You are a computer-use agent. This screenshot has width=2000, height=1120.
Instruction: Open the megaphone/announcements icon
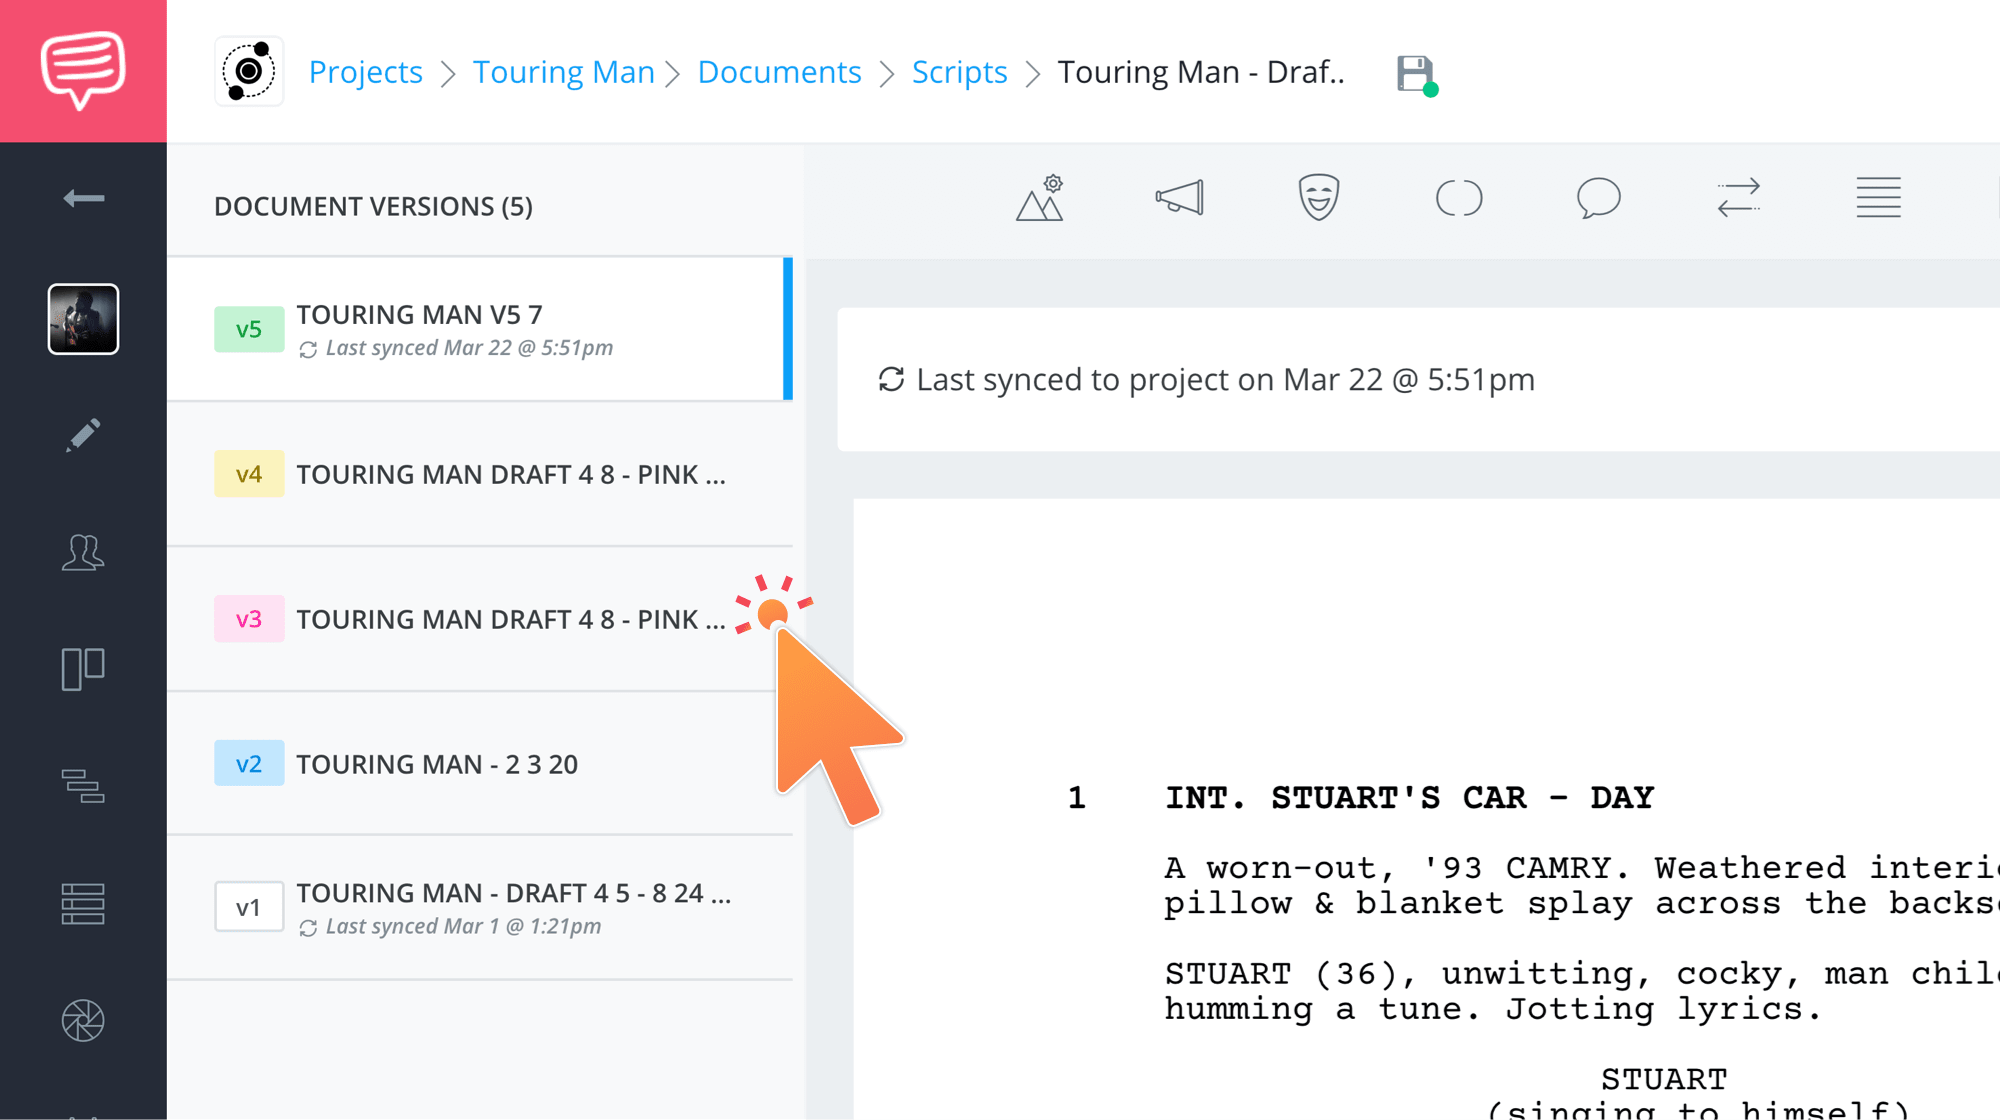[x=1179, y=197]
